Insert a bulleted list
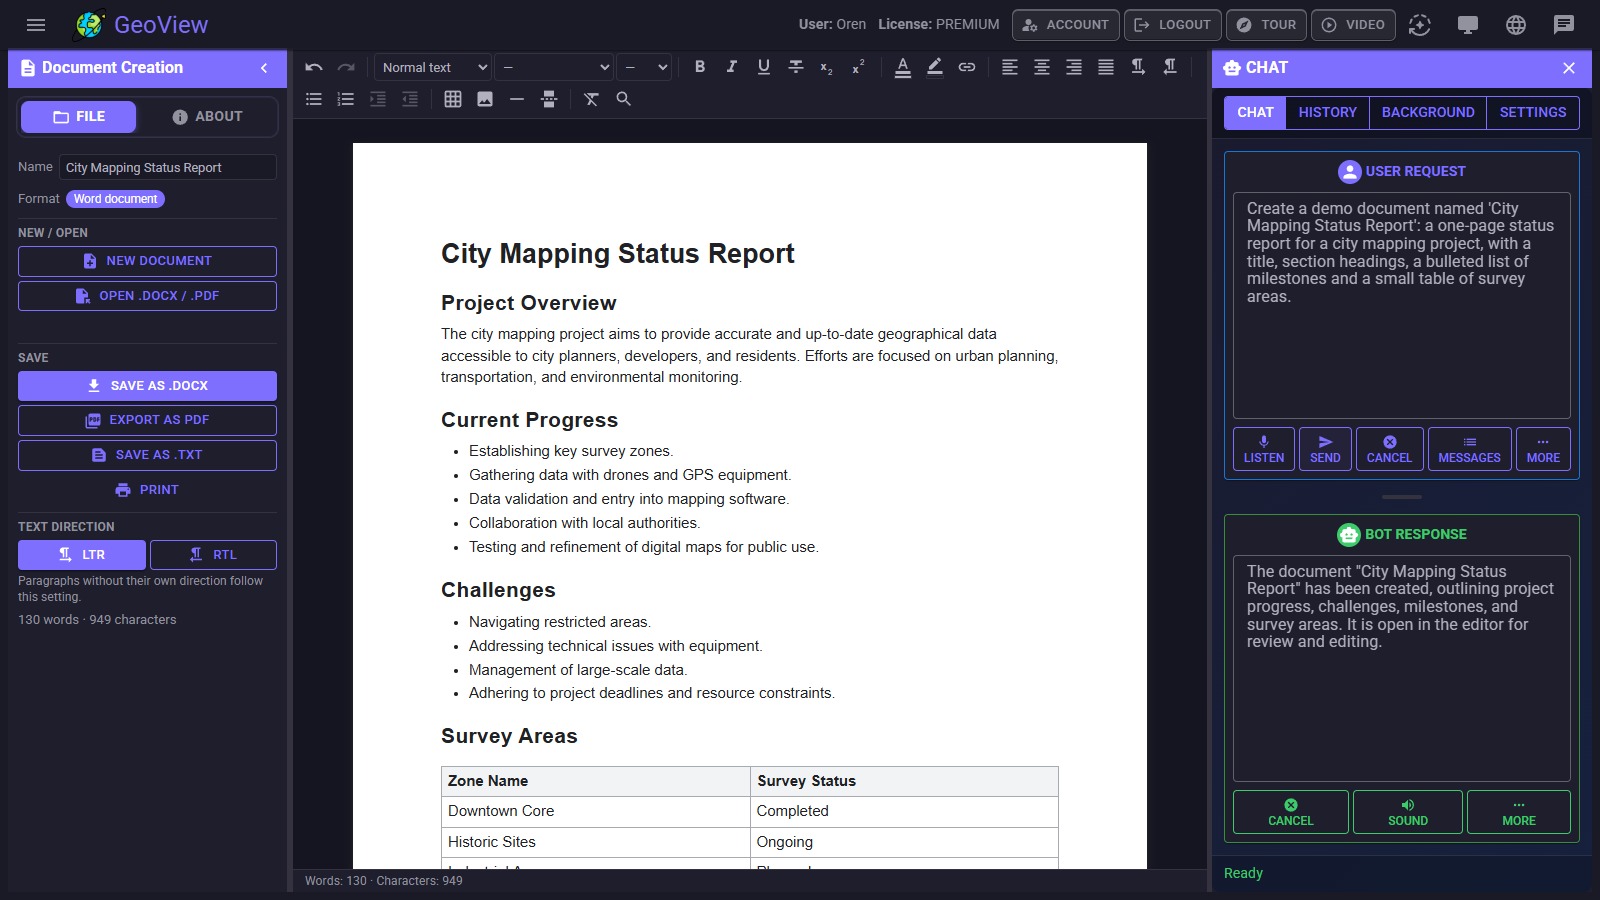The image size is (1600, 900). [x=314, y=99]
